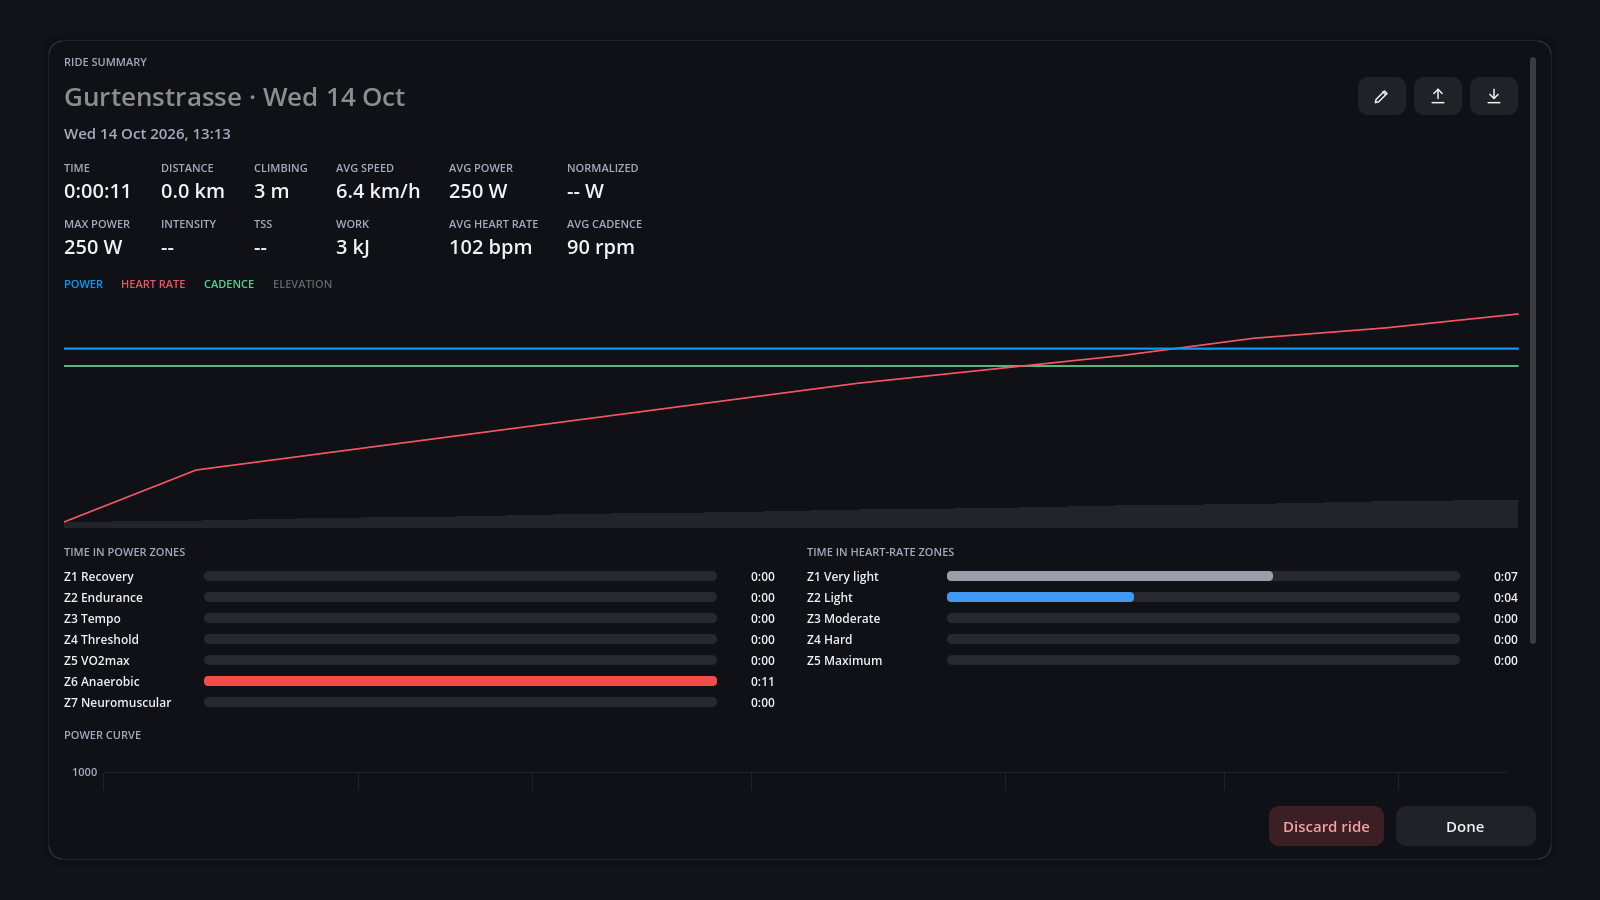
Task: Click the pencil edit ride icon
Action: click(1381, 96)
